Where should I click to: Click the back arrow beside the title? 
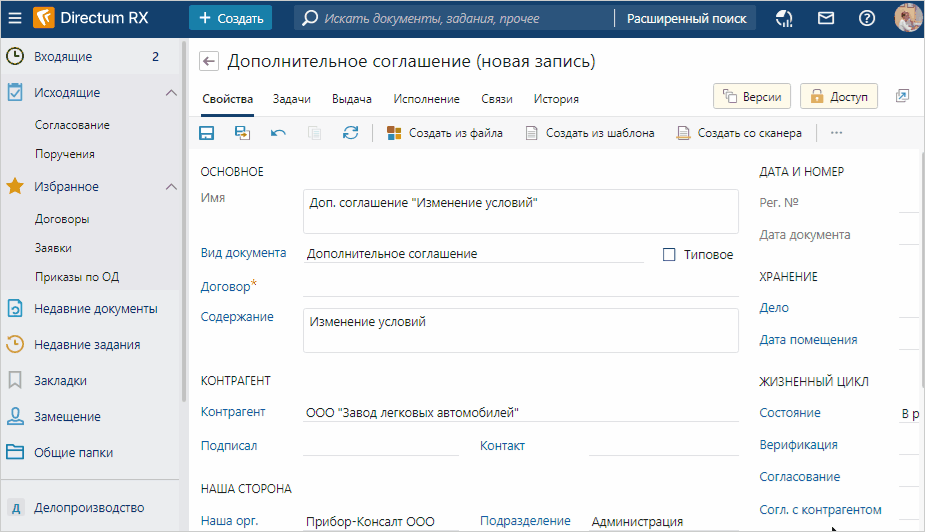click(209, 62)
